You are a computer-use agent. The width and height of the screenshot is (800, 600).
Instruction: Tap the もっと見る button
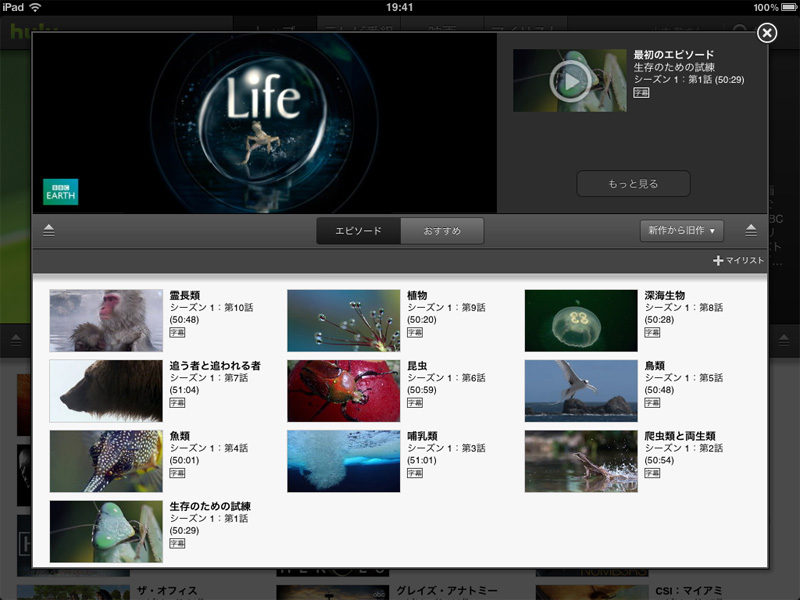pyautogui.click(x=633, y=184)
